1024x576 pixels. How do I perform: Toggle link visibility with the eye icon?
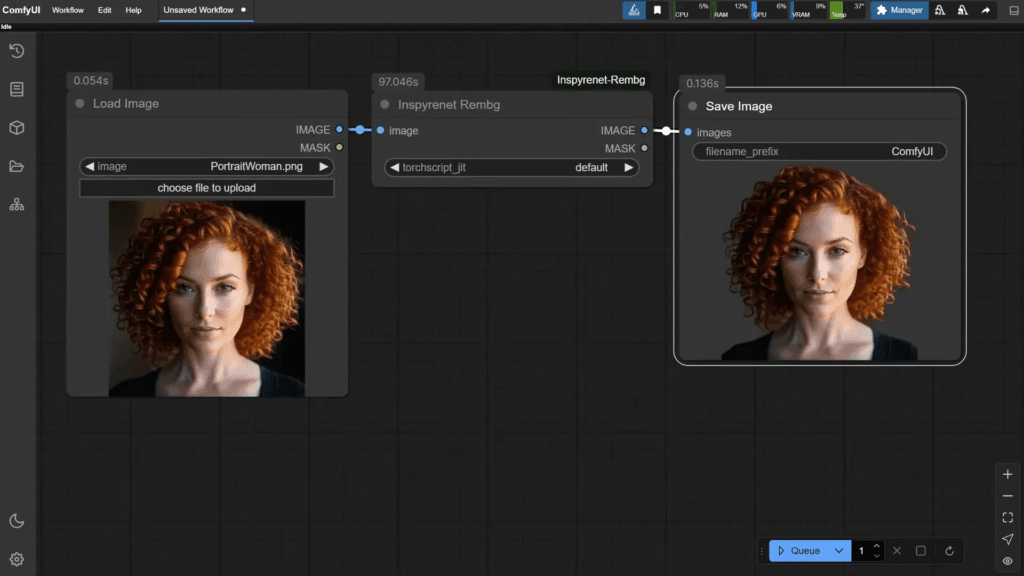click(x=1007, y=561)
